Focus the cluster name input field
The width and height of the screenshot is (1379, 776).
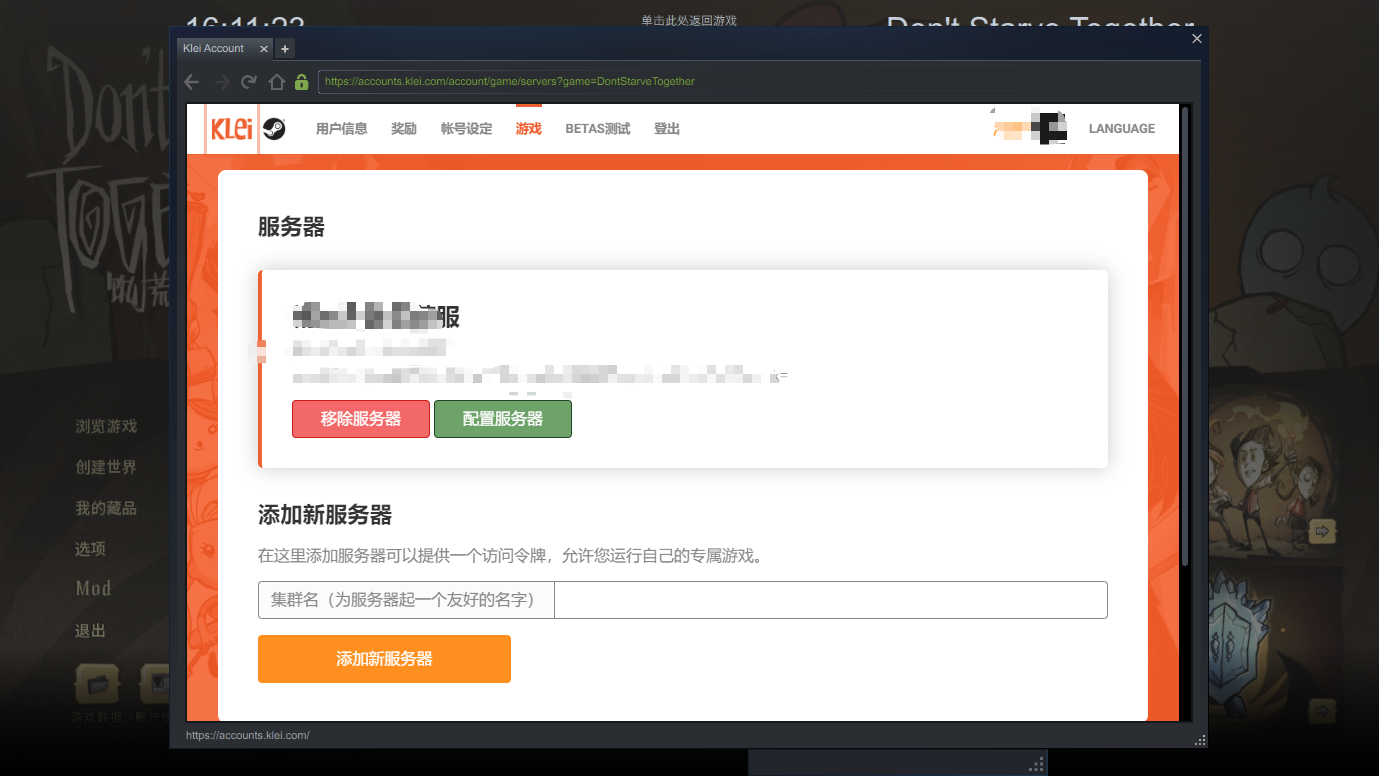831,600
